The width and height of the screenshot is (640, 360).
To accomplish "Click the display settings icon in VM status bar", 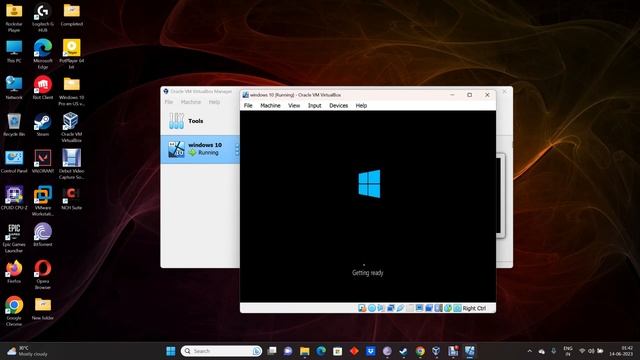I will [x=419, y=308].
